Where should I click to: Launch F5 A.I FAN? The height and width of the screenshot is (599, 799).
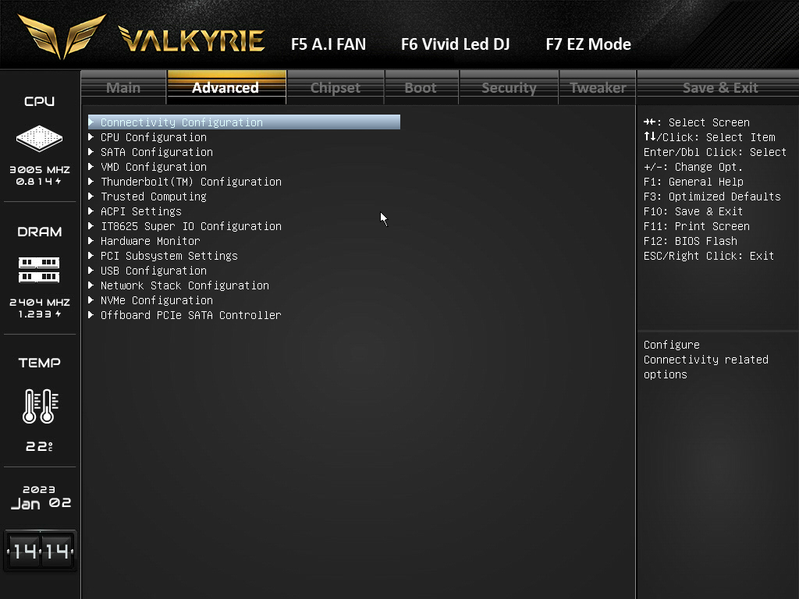click(x=328, y=44)
